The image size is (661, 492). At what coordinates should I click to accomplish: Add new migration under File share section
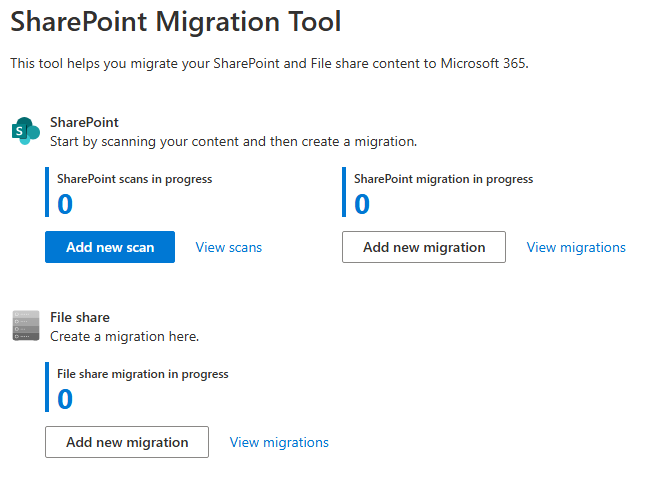coord(127,442)
